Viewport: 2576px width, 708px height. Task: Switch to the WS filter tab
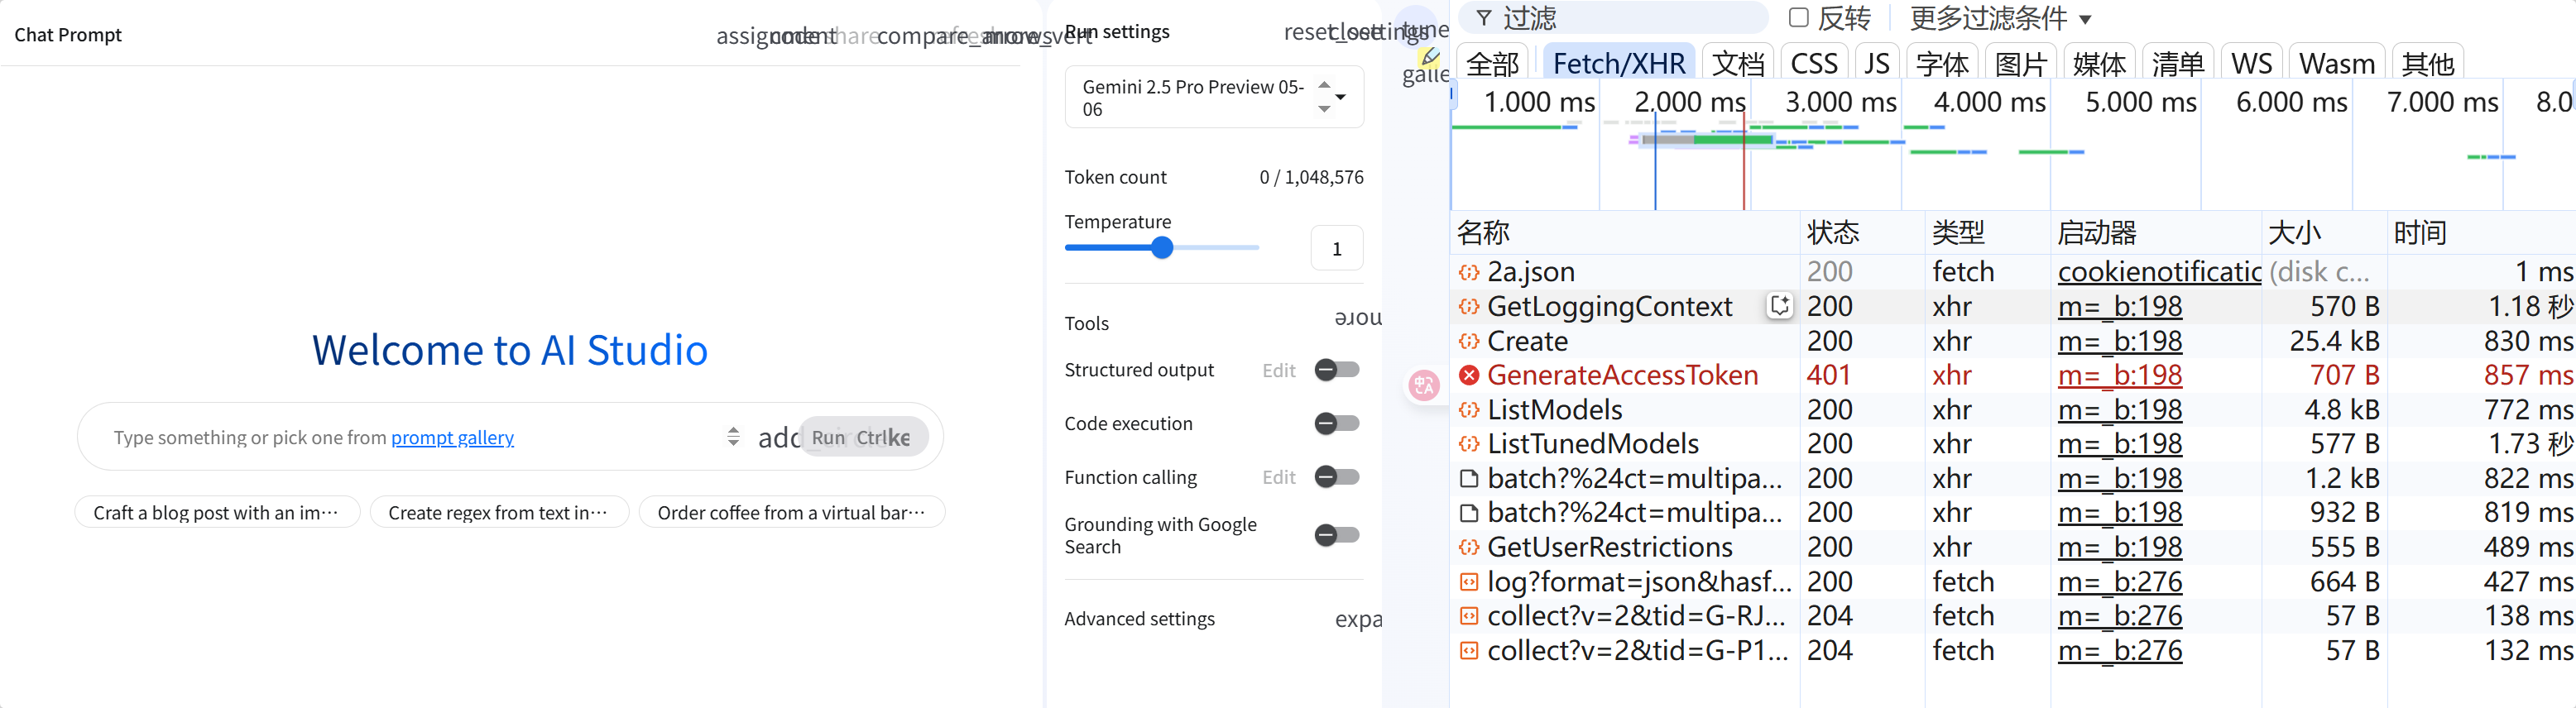click(2251, 63)
